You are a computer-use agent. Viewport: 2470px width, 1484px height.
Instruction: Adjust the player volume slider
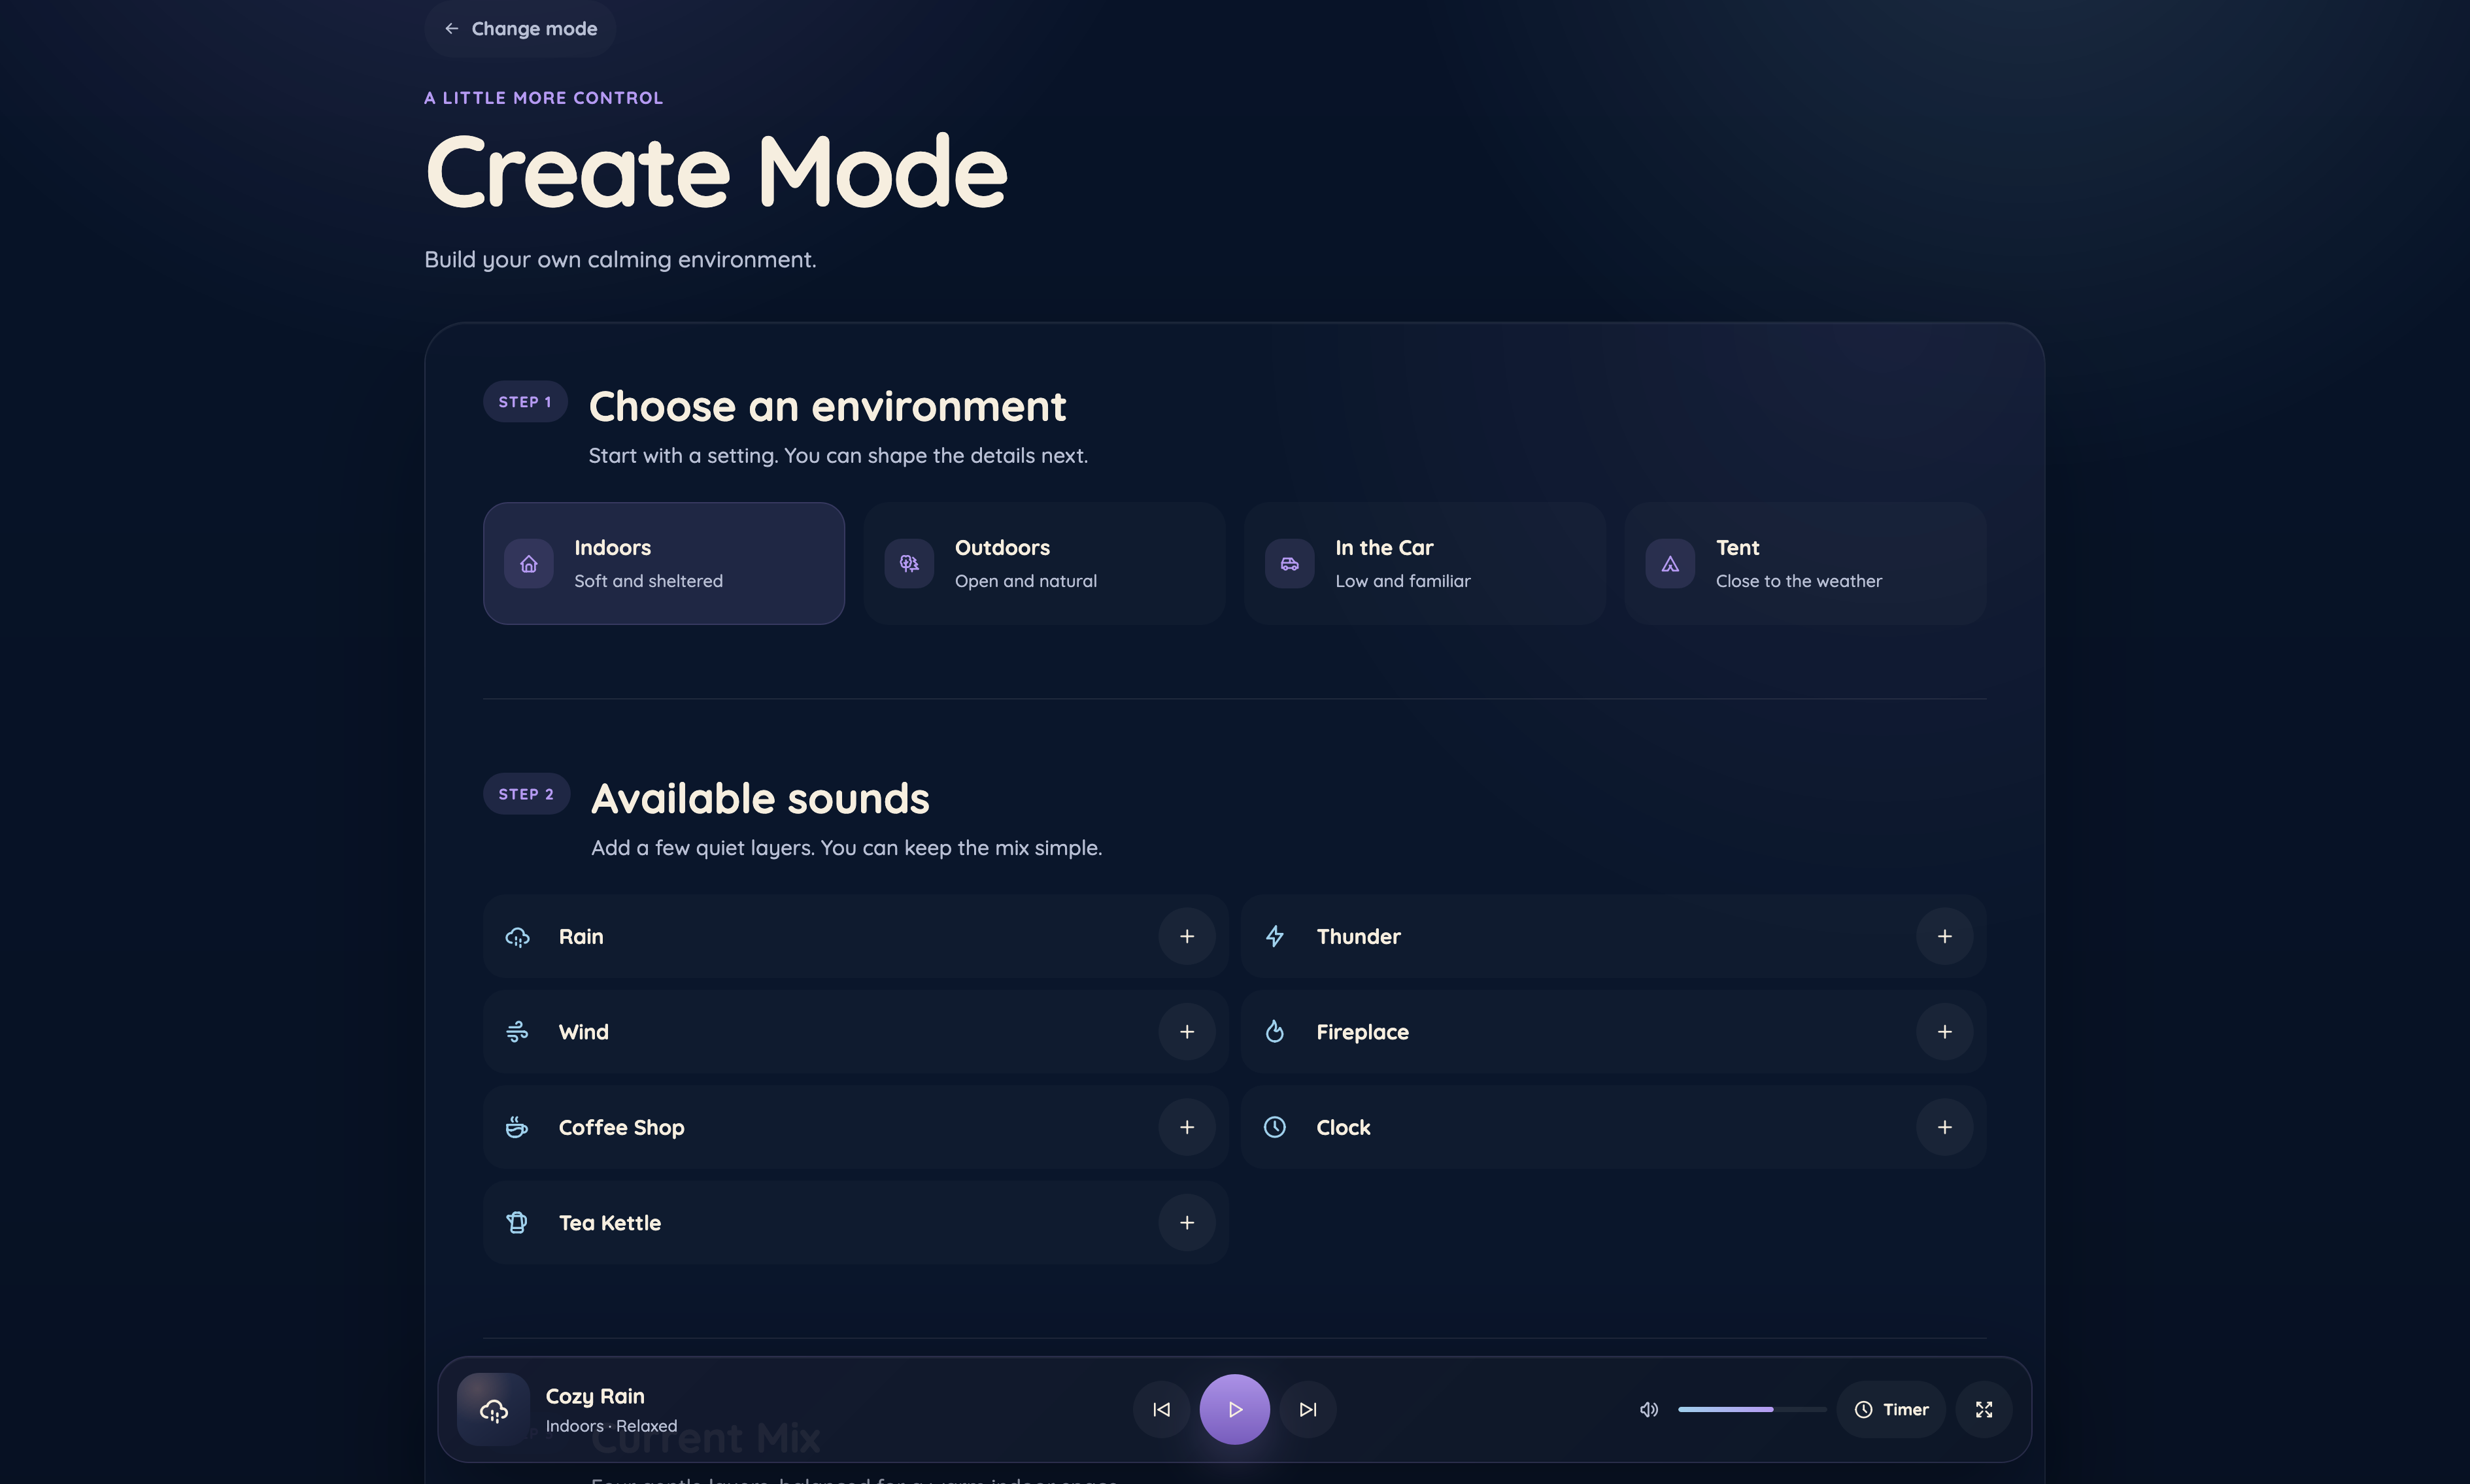click(1751, 1409)
